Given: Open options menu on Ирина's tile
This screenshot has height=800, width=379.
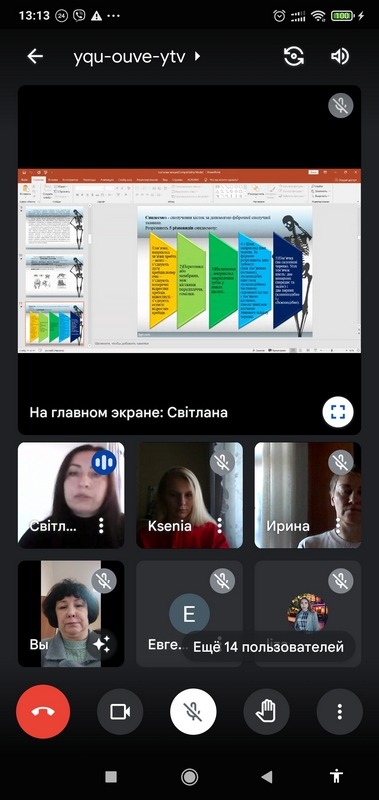Looking at the screenshot, I should click(338, 525).
